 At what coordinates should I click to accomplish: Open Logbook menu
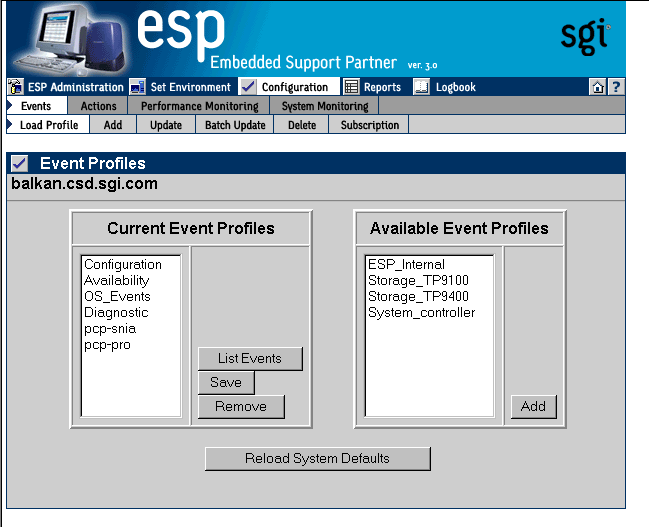tap(456, 87)
